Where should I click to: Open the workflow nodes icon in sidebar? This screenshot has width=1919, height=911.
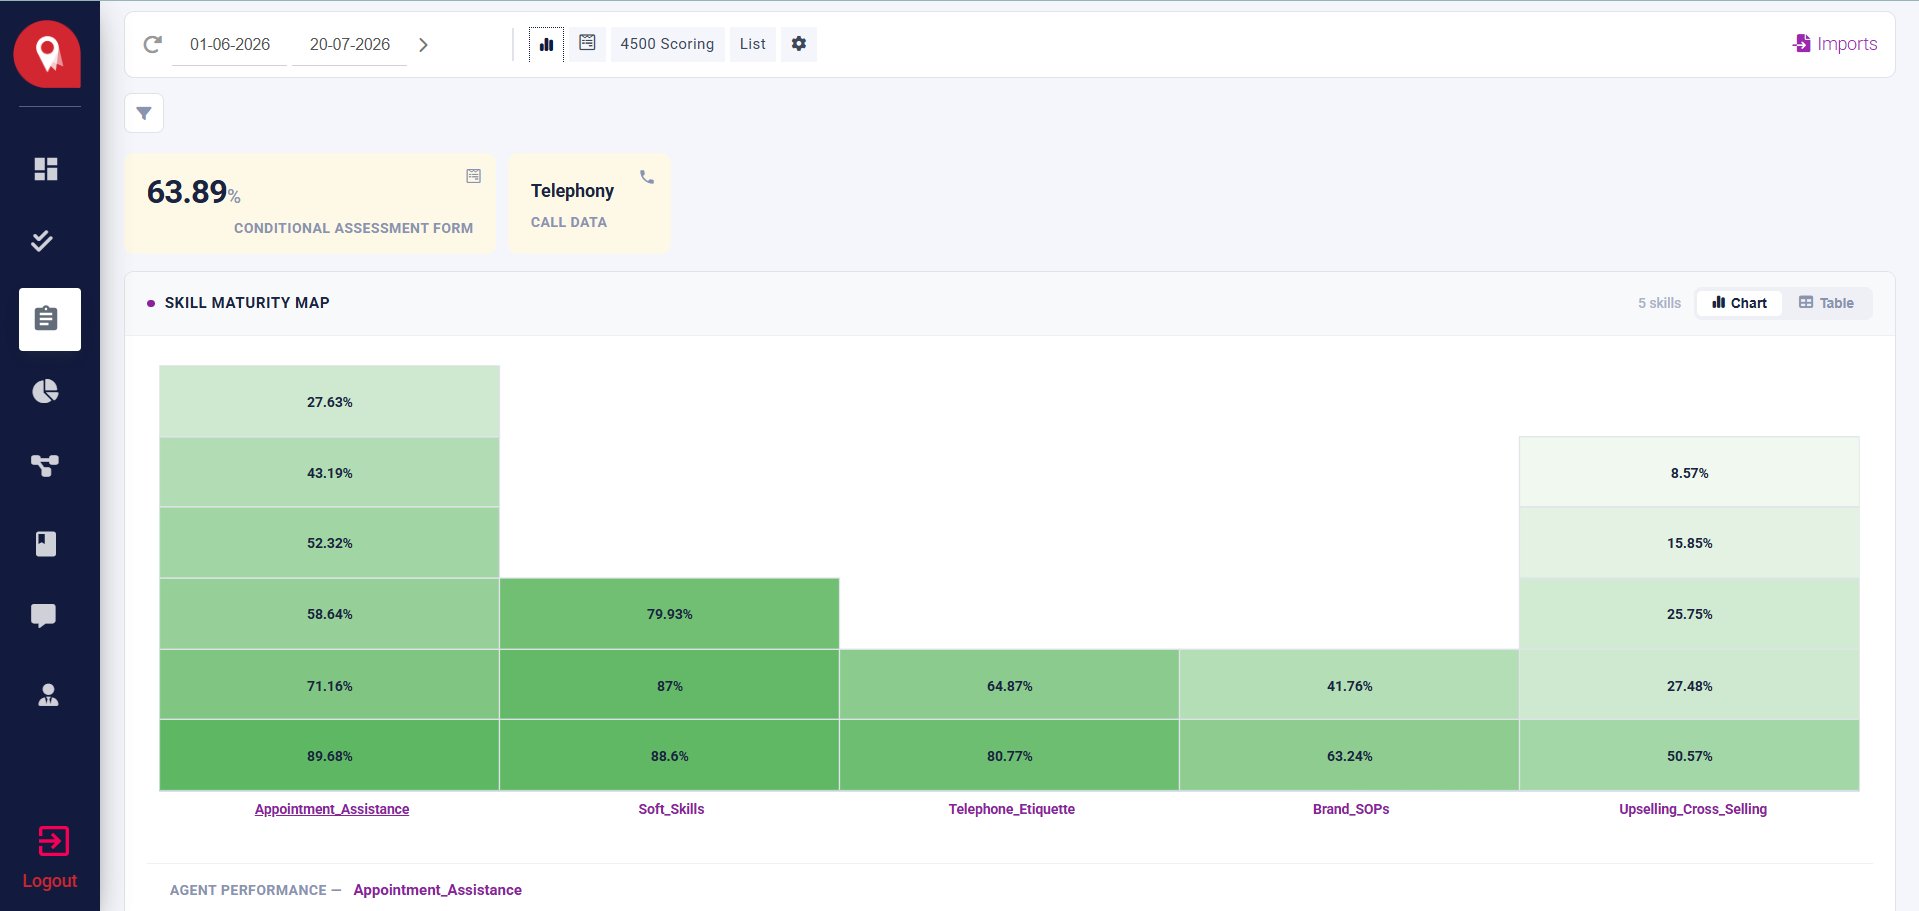coord(45,465)
